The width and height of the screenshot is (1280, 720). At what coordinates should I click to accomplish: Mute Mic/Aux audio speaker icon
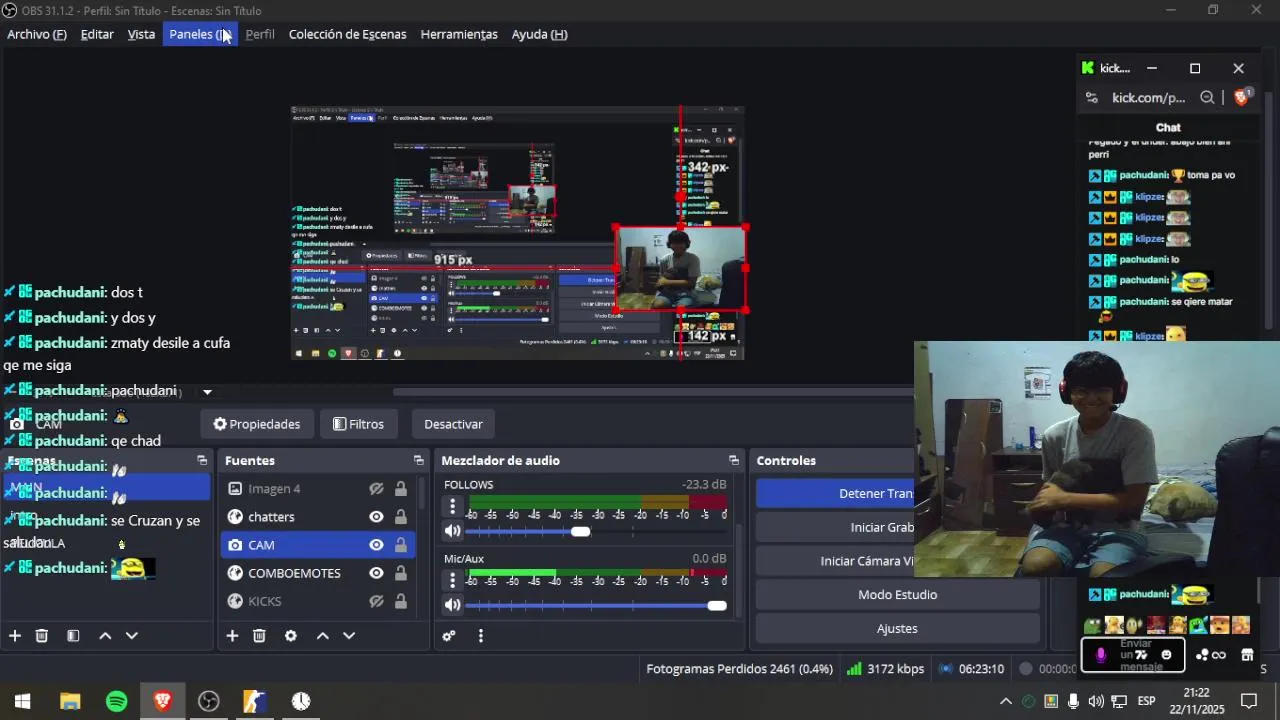coord(453,605)
